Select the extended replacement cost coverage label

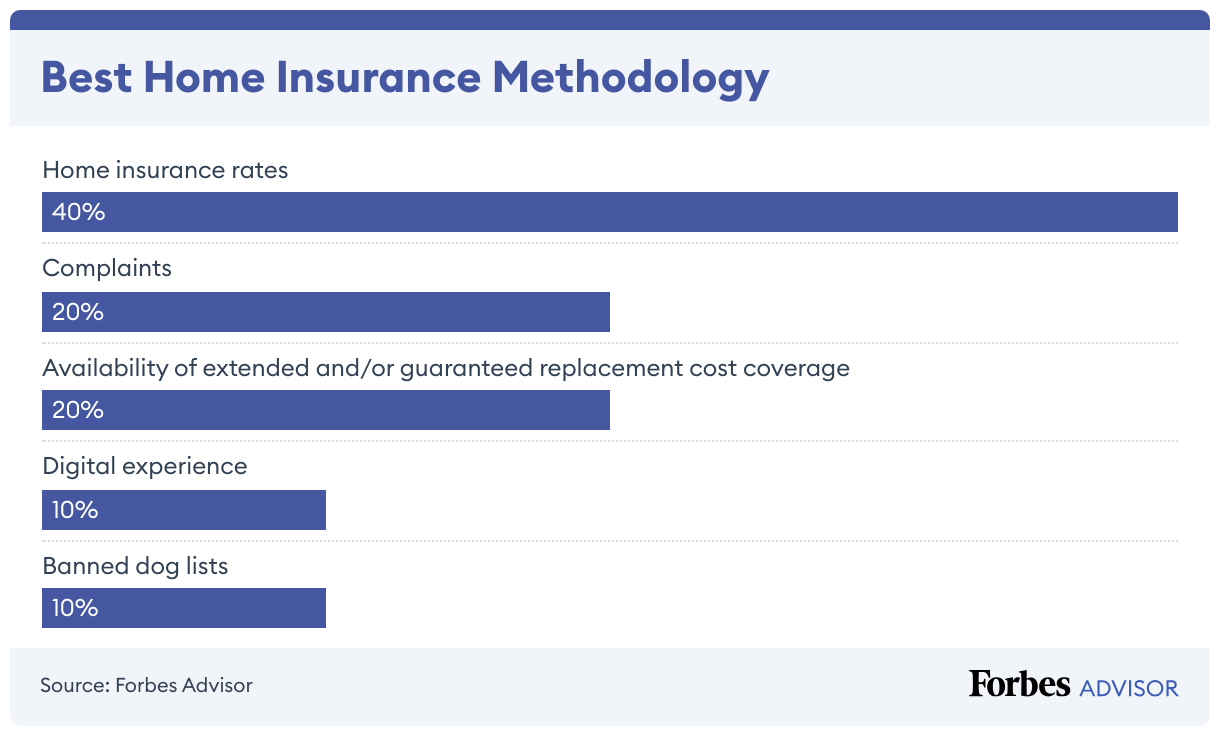[446, 368]
